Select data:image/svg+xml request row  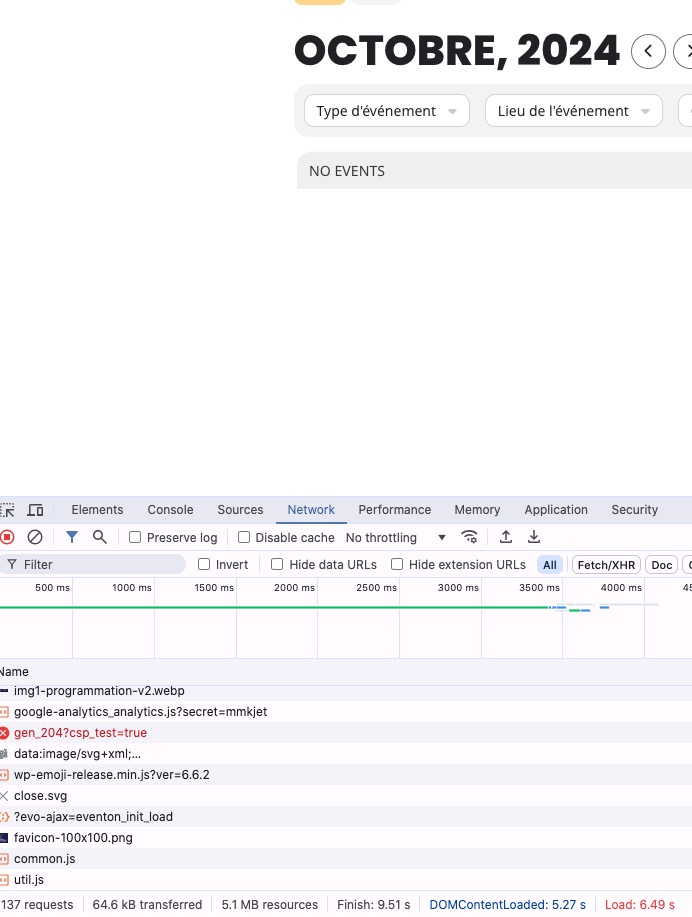[346, 754]
